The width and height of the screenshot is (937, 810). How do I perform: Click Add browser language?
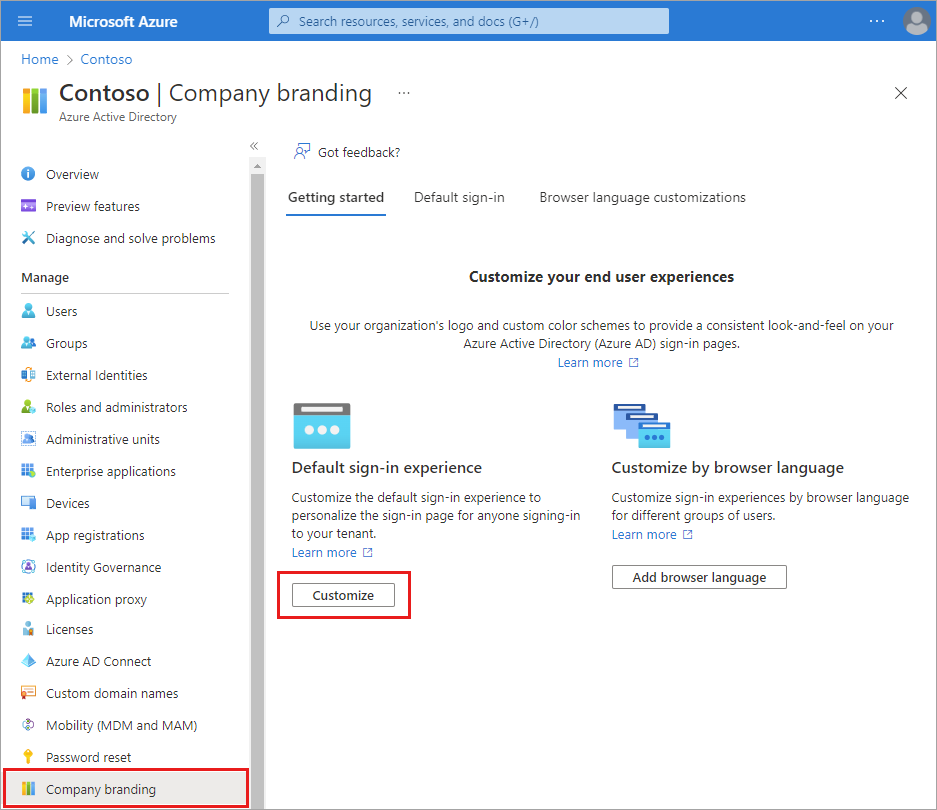click(699, 577)
